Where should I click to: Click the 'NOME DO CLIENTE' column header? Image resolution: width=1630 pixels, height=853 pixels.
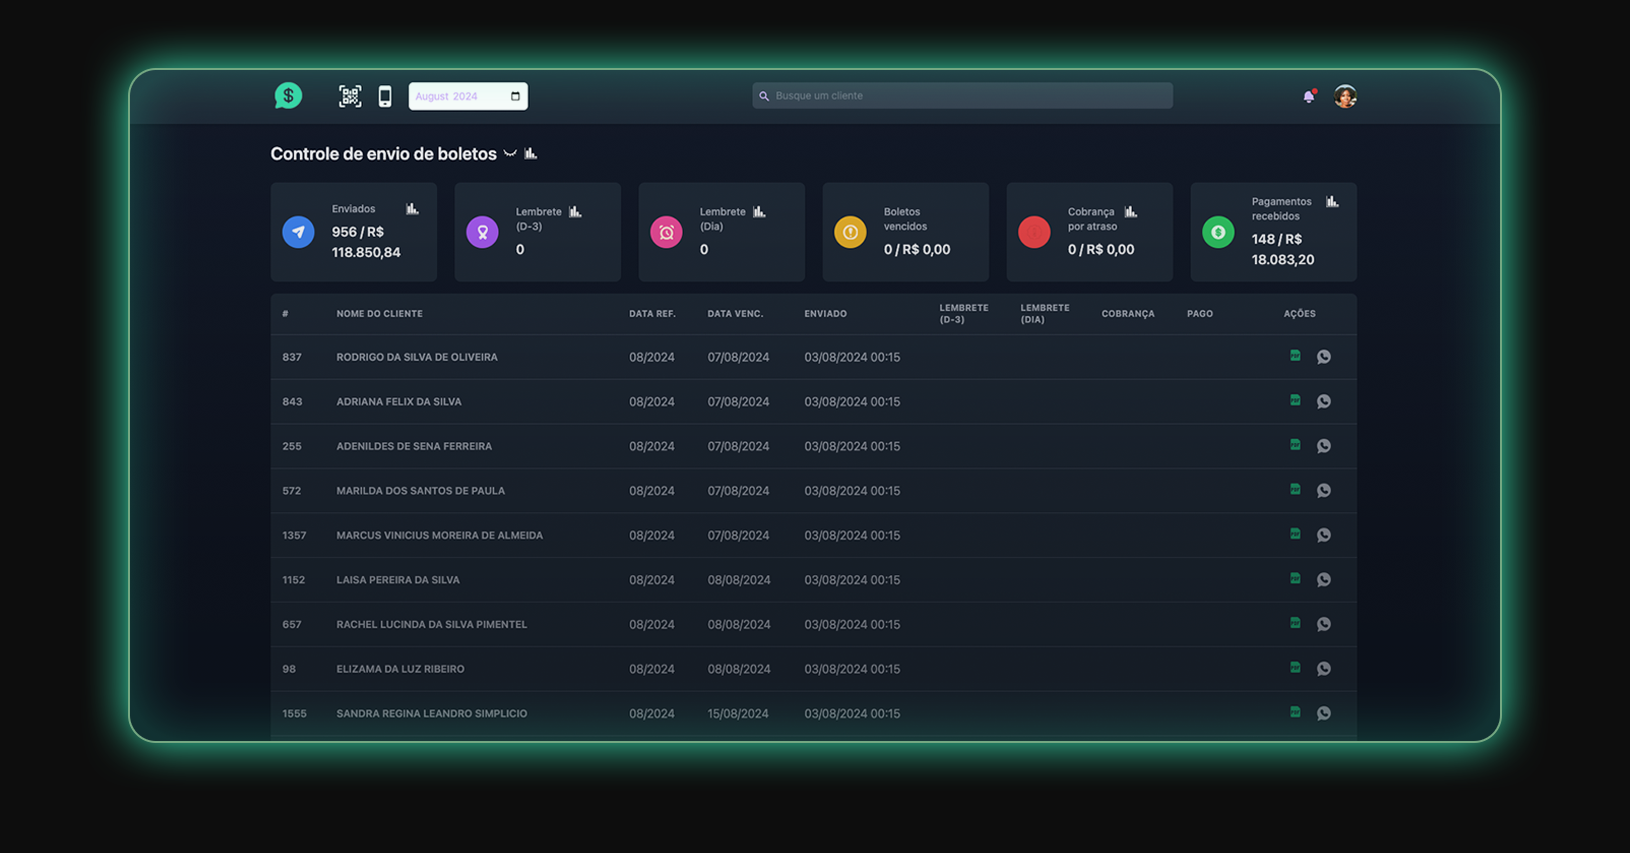[x=379, y=314]
